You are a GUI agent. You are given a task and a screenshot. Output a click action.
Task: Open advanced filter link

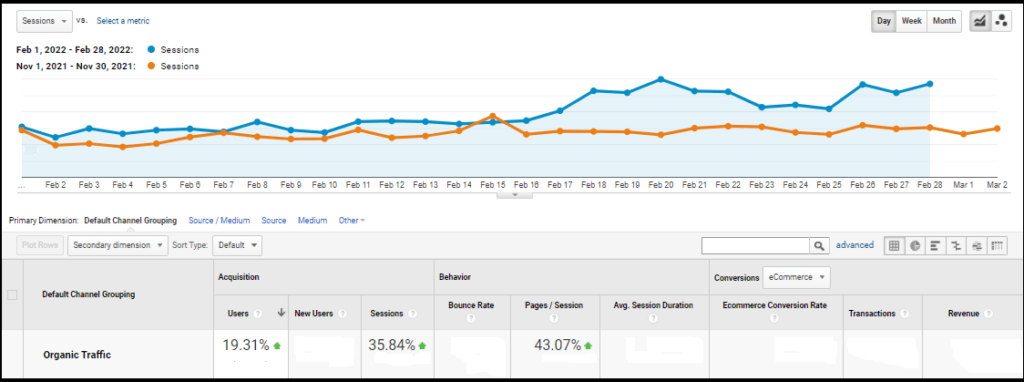coord(855,246)
